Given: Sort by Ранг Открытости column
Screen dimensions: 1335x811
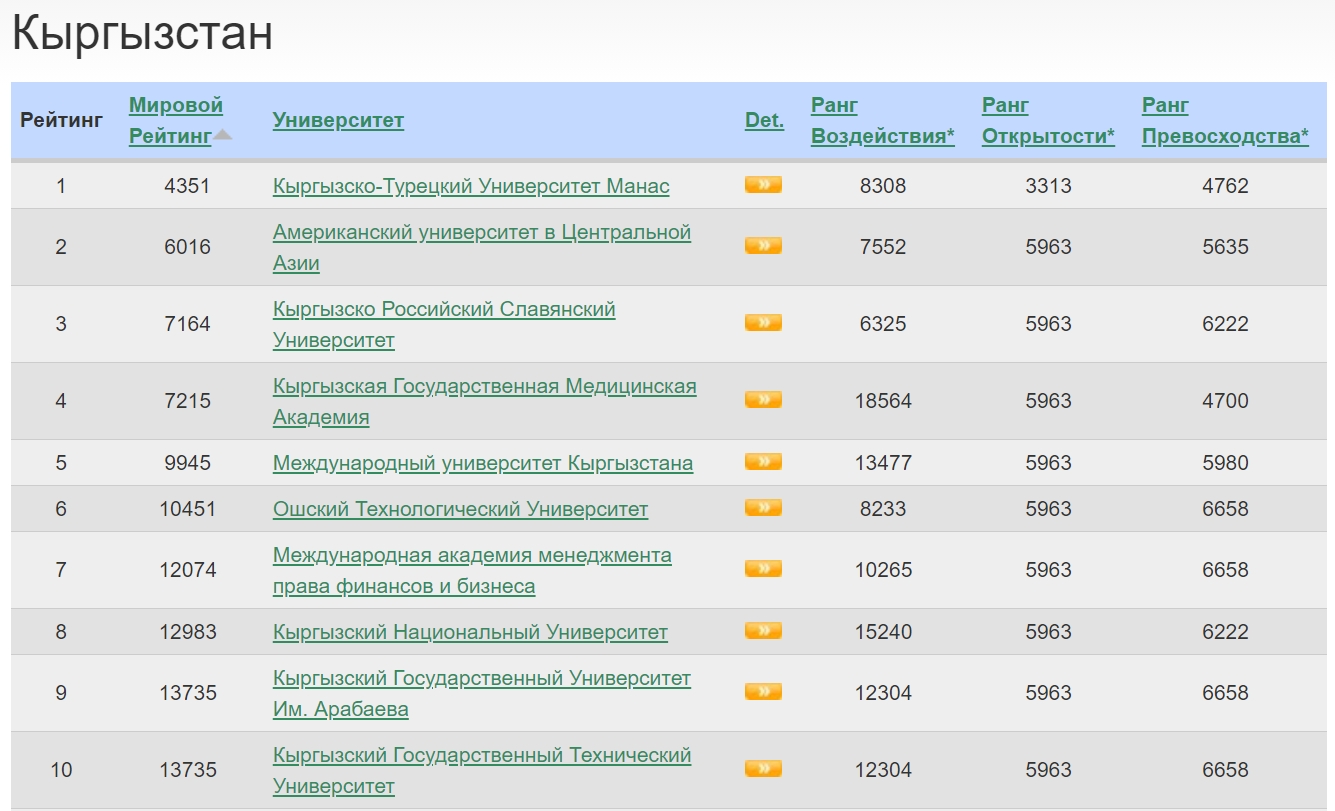Looking at the screenshot, I should tap(1048, 120).
